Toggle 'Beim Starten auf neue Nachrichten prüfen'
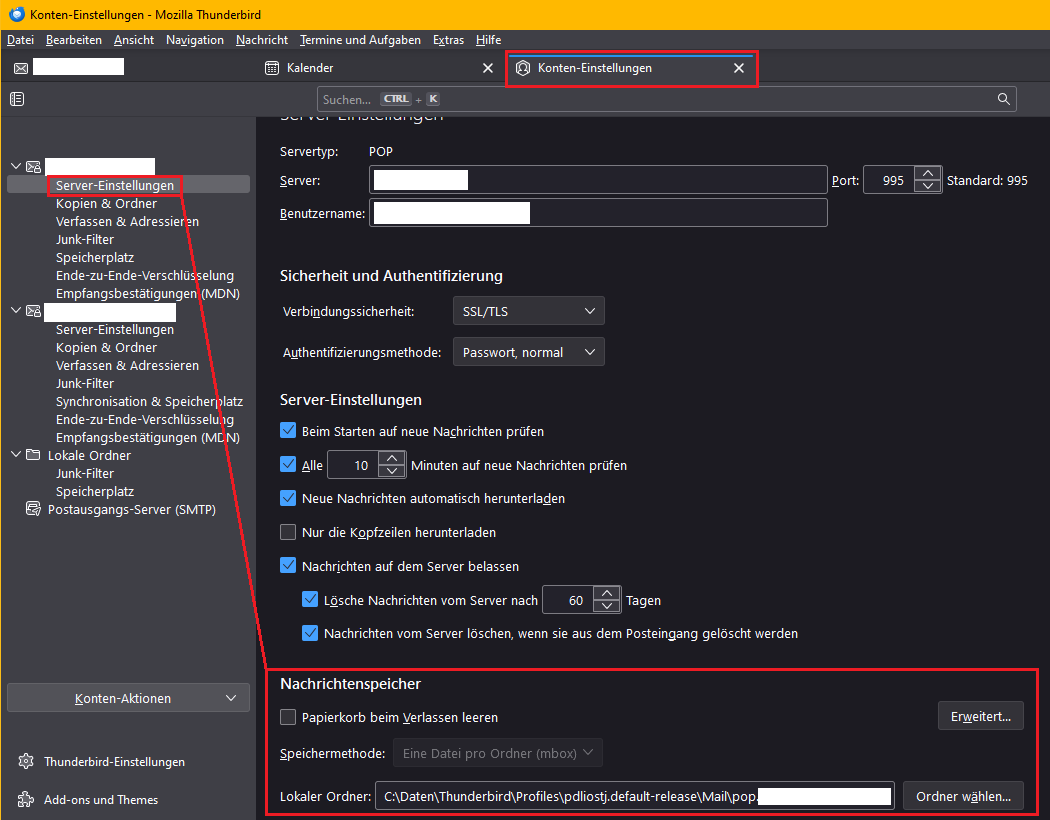Viewport: 1050px width, 820px height. 289,431
